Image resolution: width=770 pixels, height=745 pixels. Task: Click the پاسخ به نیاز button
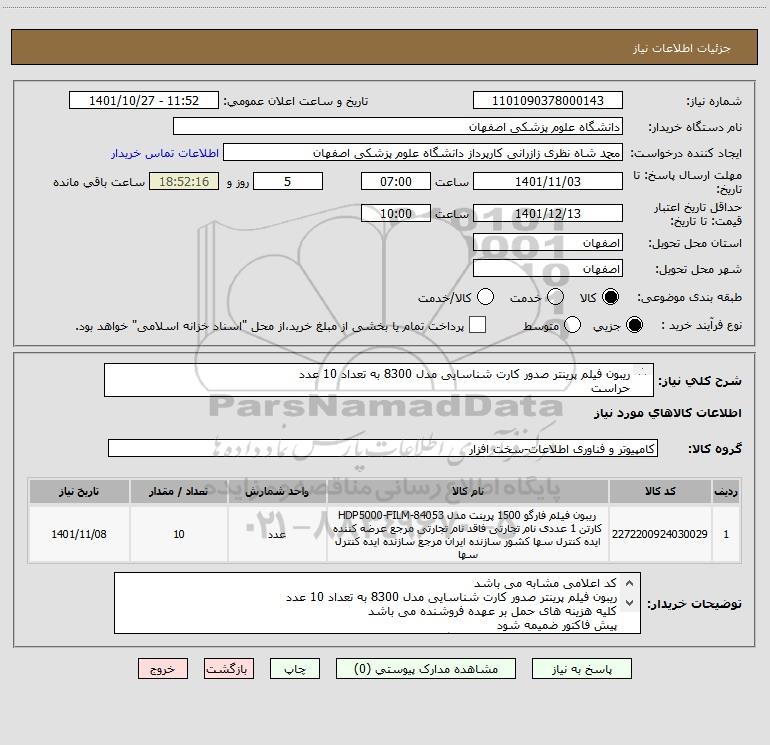pos(581,669)
